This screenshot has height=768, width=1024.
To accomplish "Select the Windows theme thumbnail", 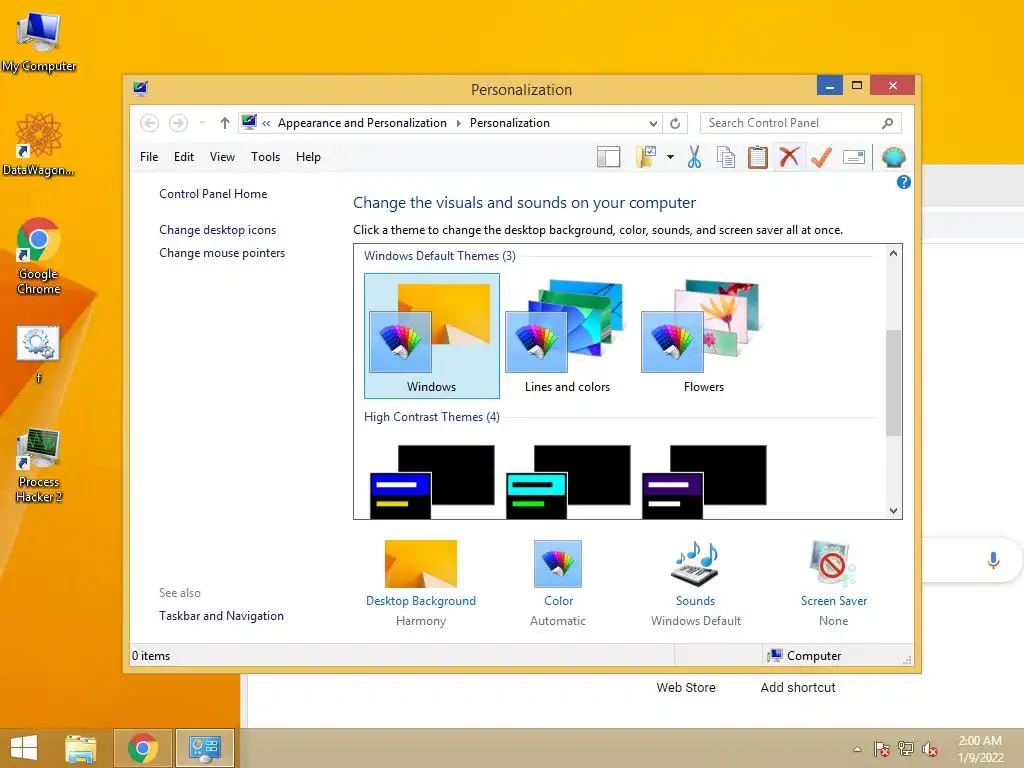I will 432,336.
